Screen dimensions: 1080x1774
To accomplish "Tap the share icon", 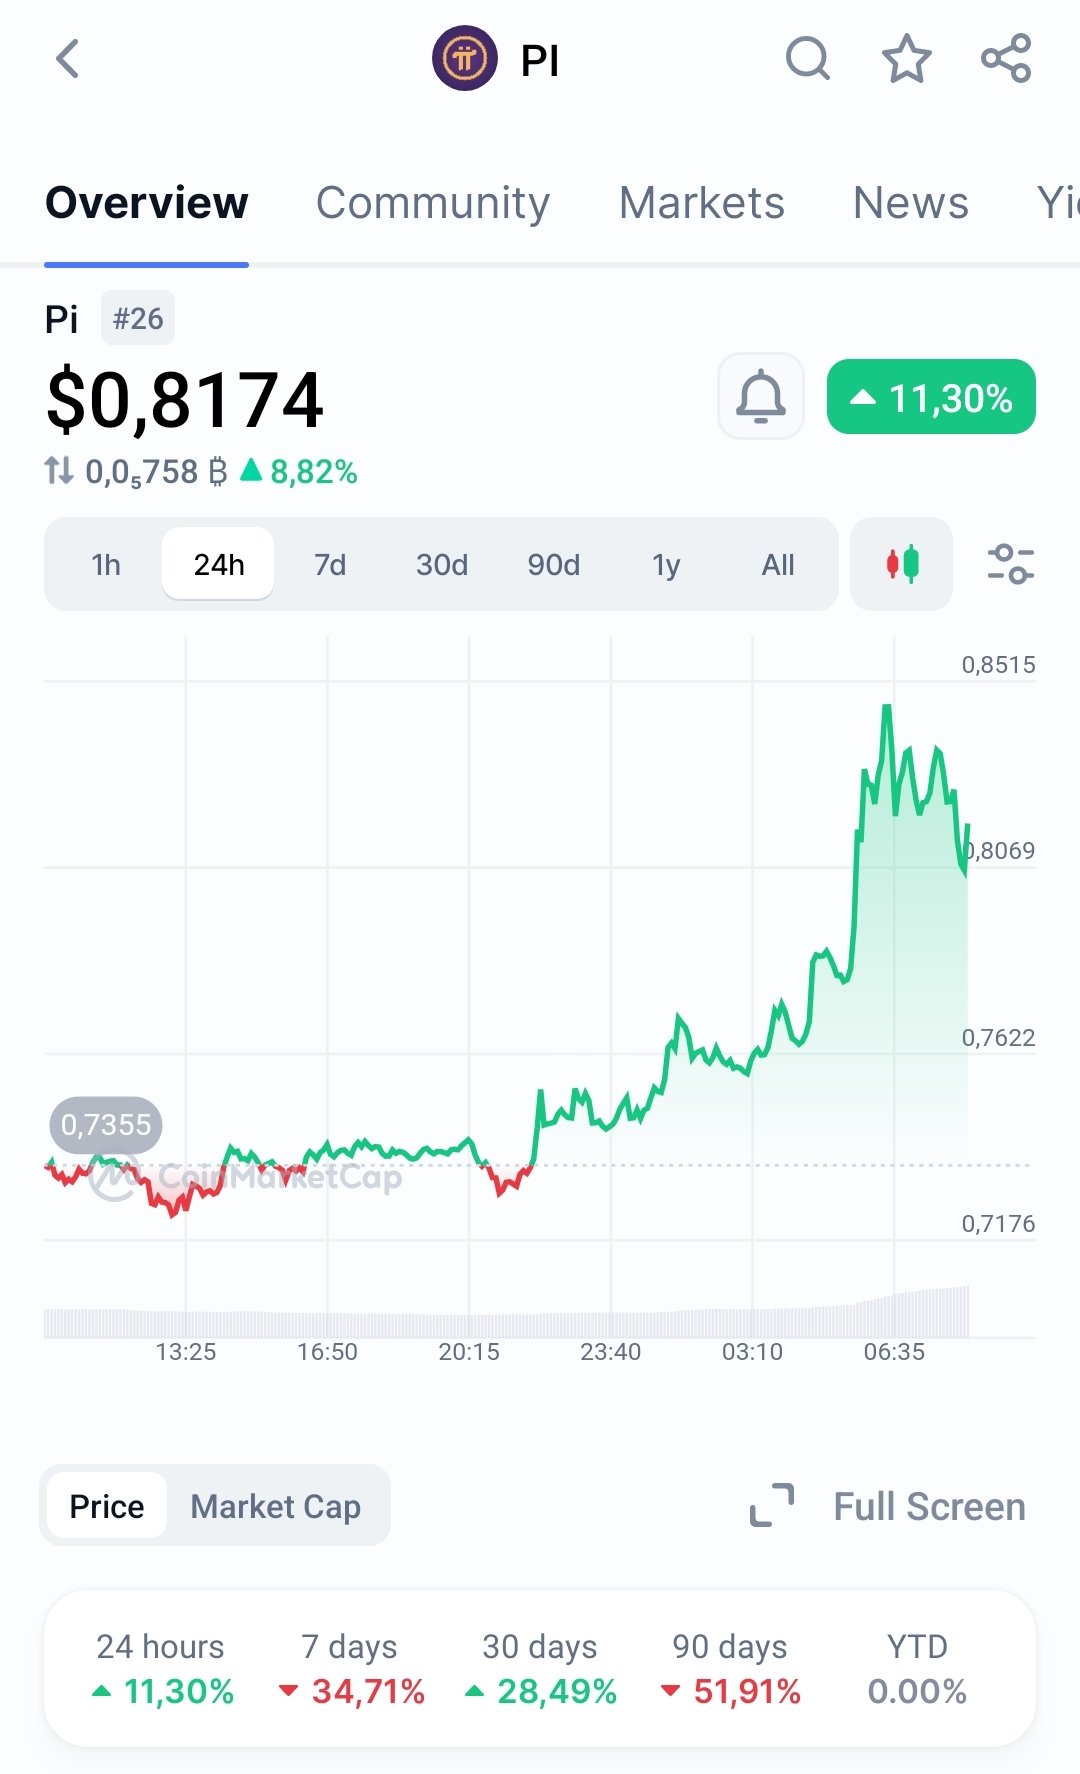I will (x=1006, y=59).
